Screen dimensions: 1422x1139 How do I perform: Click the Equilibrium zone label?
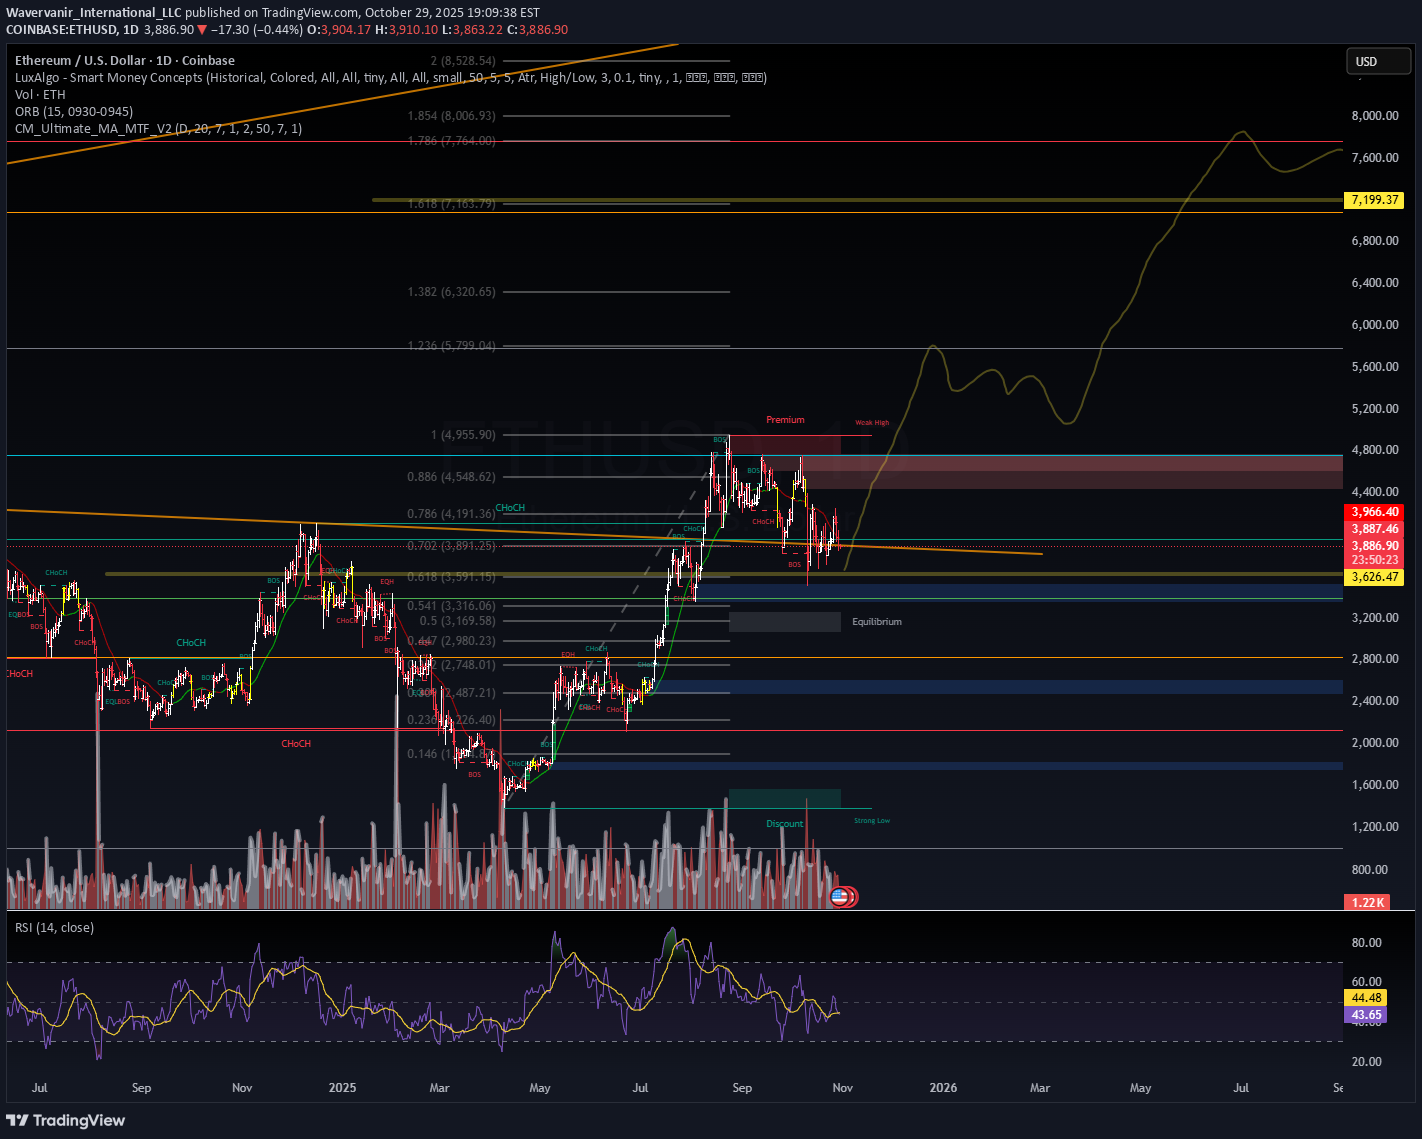pos(876,622)
